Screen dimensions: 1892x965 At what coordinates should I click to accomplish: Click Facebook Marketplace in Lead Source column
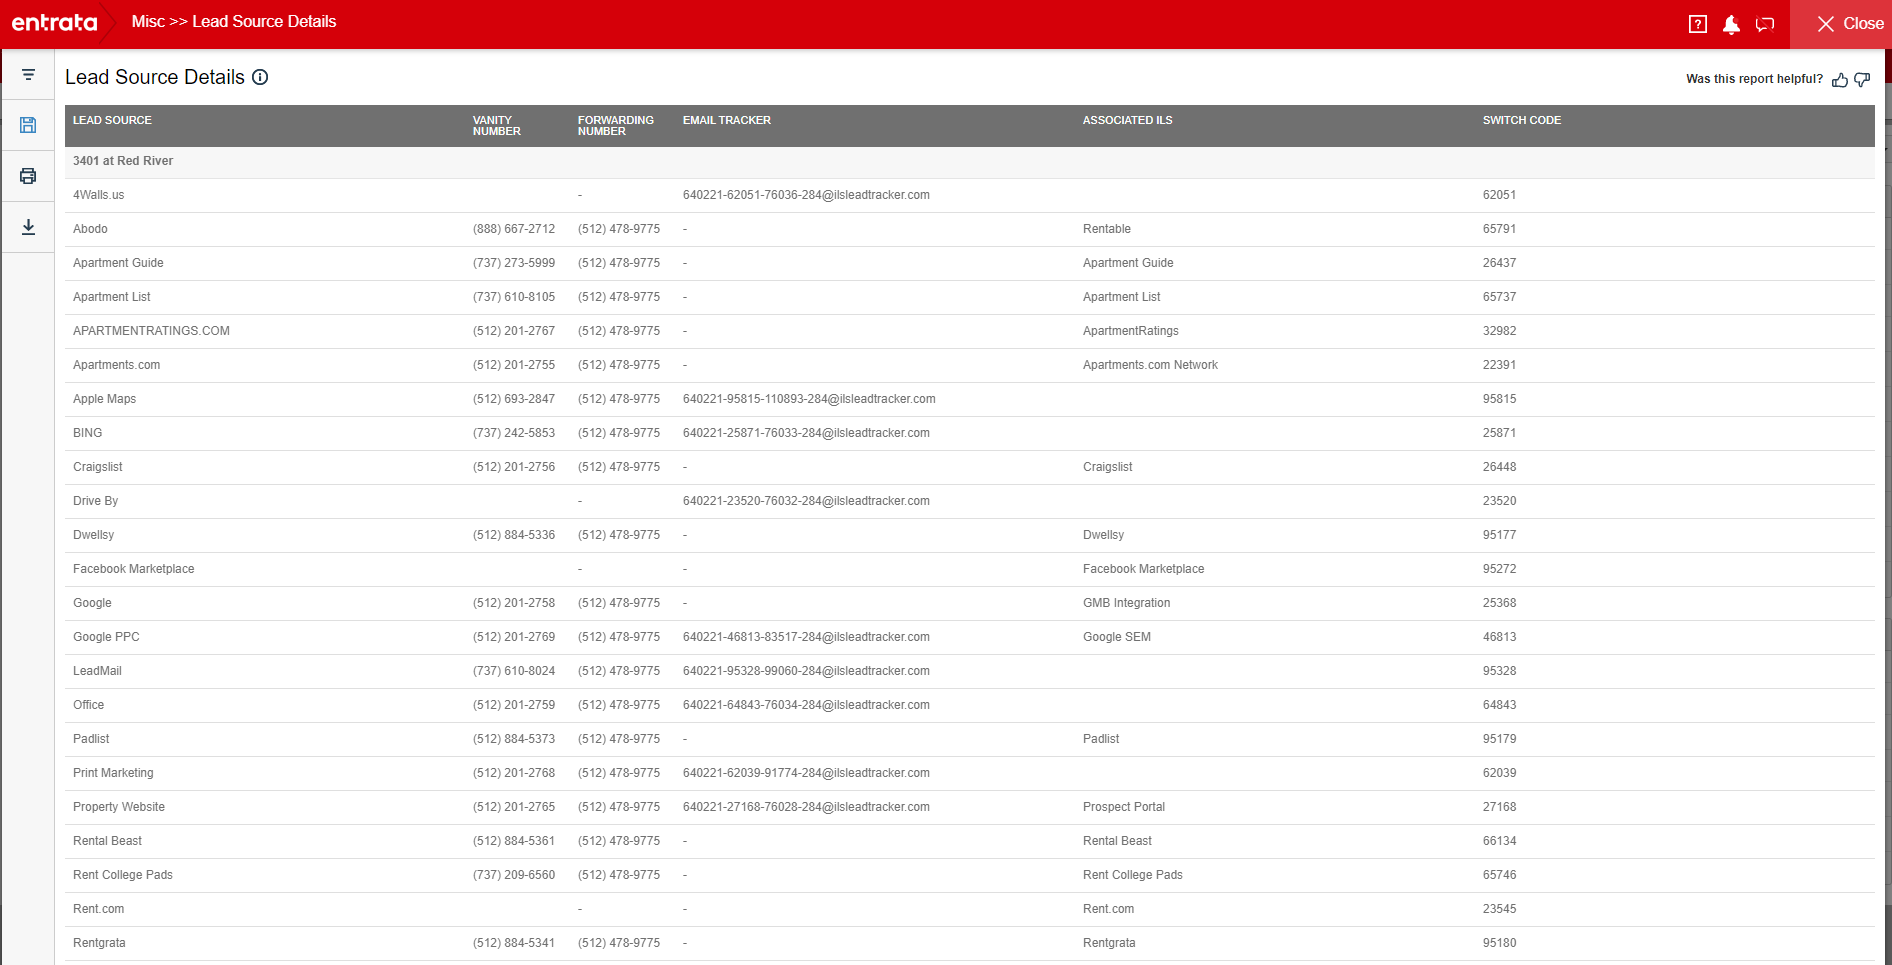[x=134, y=569]
